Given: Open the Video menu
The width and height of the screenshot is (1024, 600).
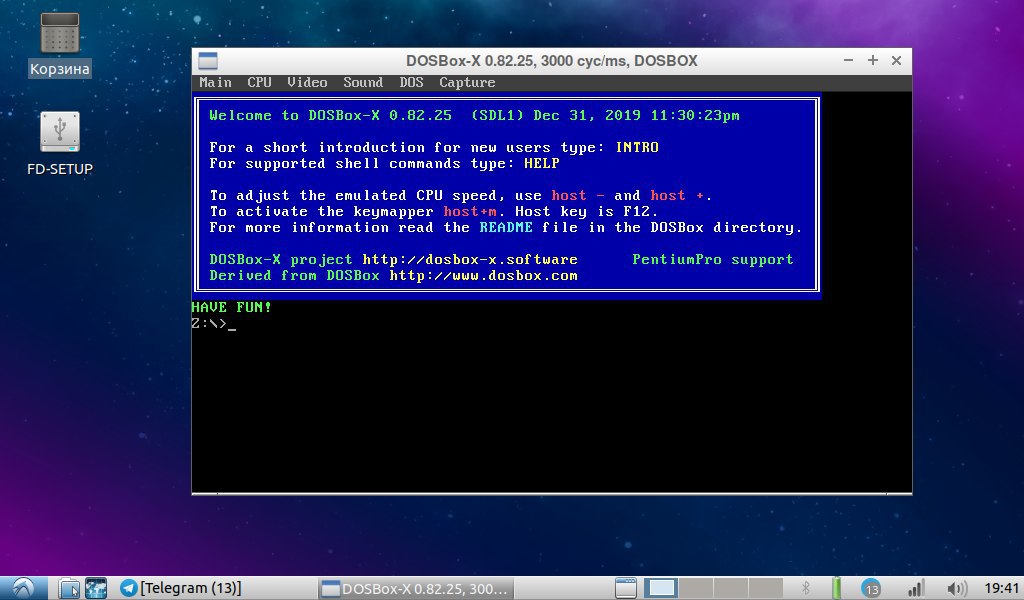Looking at the screenshot, I should point(307,82).
